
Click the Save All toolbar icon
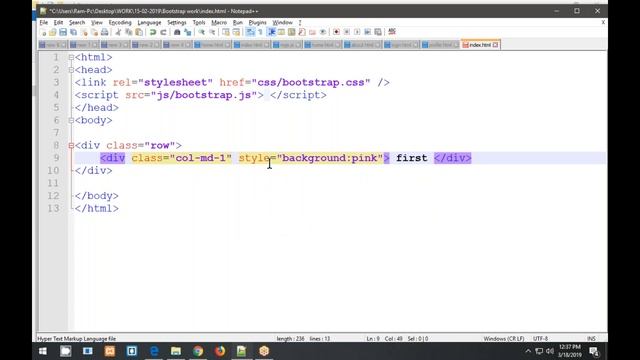click(73, 32)
